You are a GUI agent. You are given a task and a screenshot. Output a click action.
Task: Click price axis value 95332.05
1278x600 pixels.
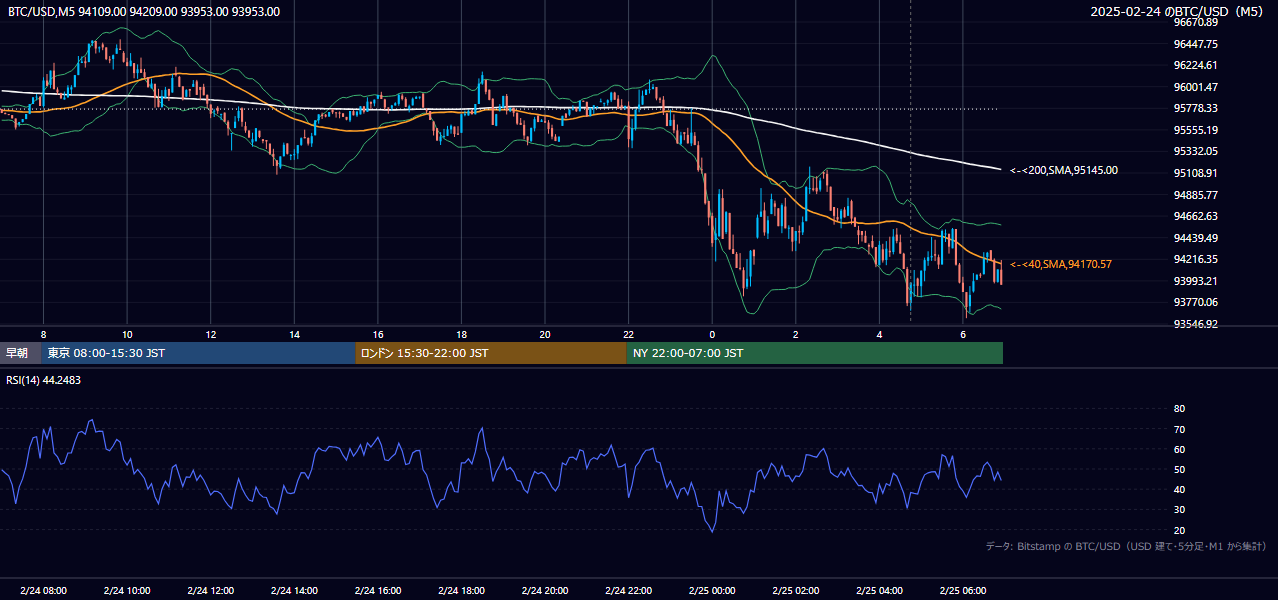click(x=1195, y=151)
